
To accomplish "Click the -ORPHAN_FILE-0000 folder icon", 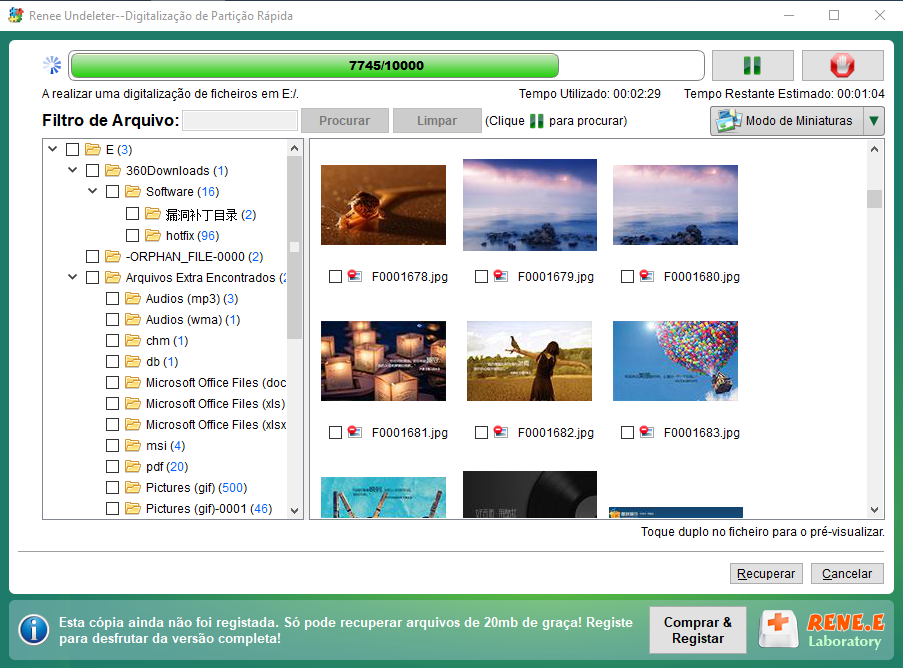I will tap(113, 256).
